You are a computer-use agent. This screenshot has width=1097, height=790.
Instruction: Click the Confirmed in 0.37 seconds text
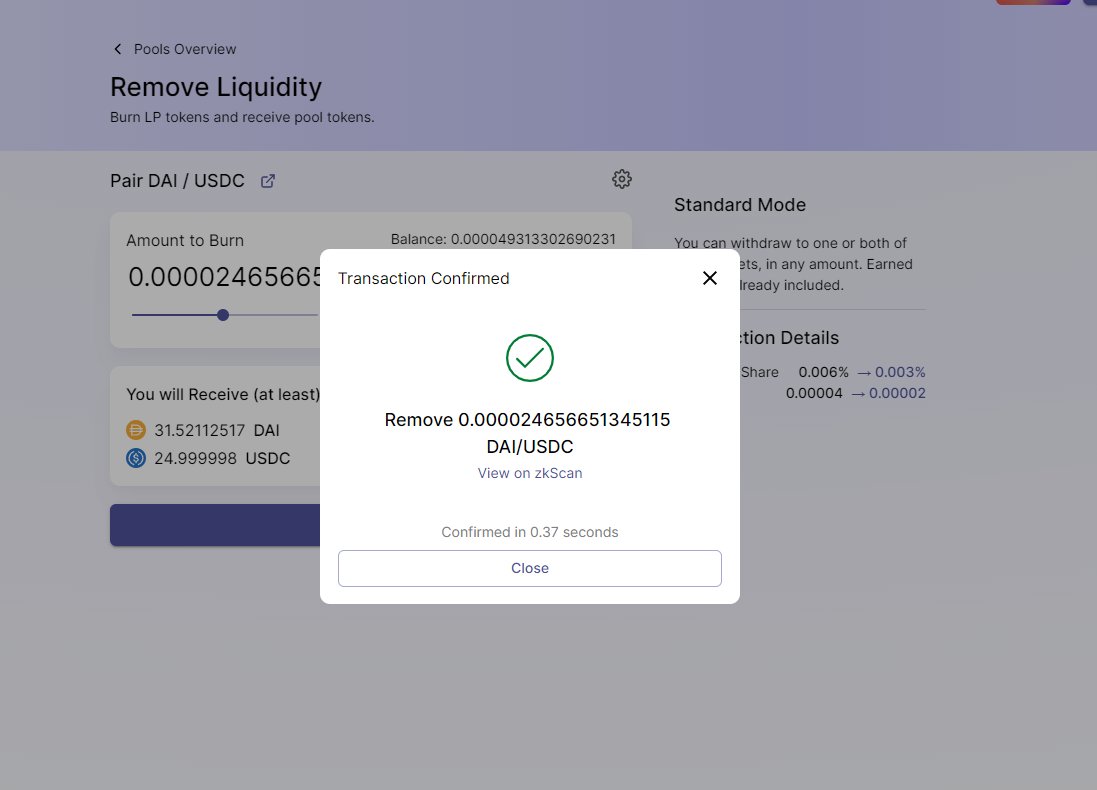(530, 532)
